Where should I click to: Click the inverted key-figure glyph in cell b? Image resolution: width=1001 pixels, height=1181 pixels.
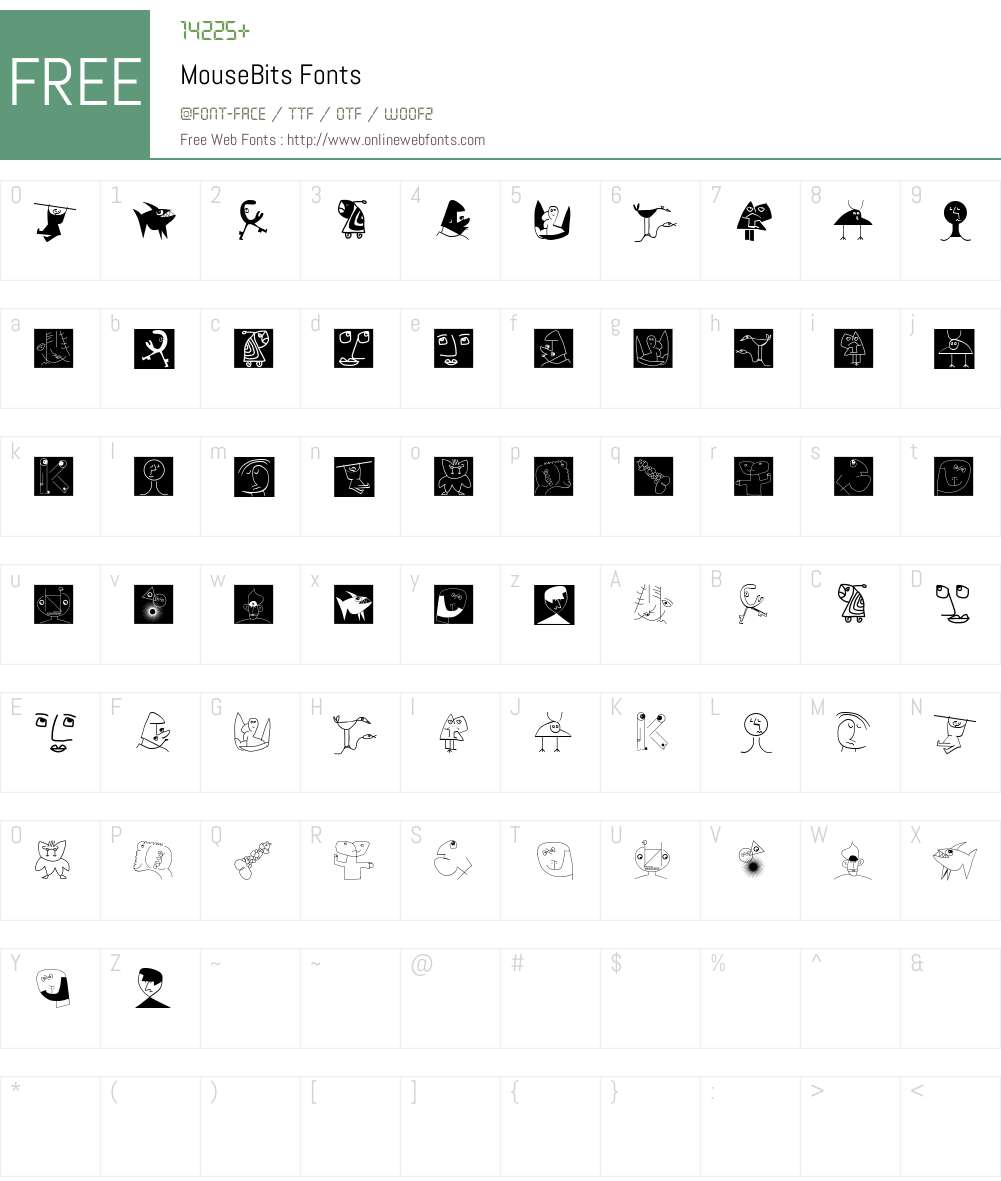coord(154,348)
